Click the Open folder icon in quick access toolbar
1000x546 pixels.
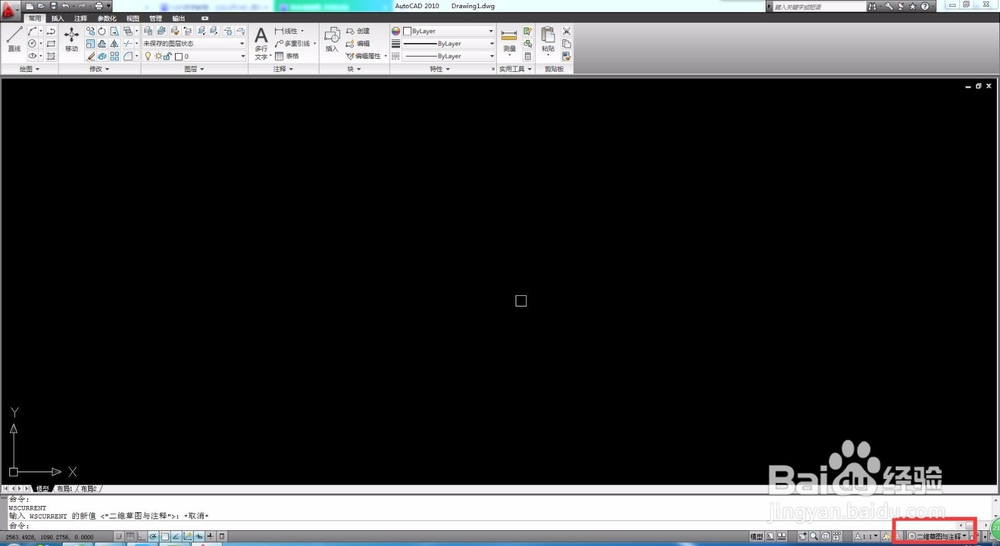point(41,6)
